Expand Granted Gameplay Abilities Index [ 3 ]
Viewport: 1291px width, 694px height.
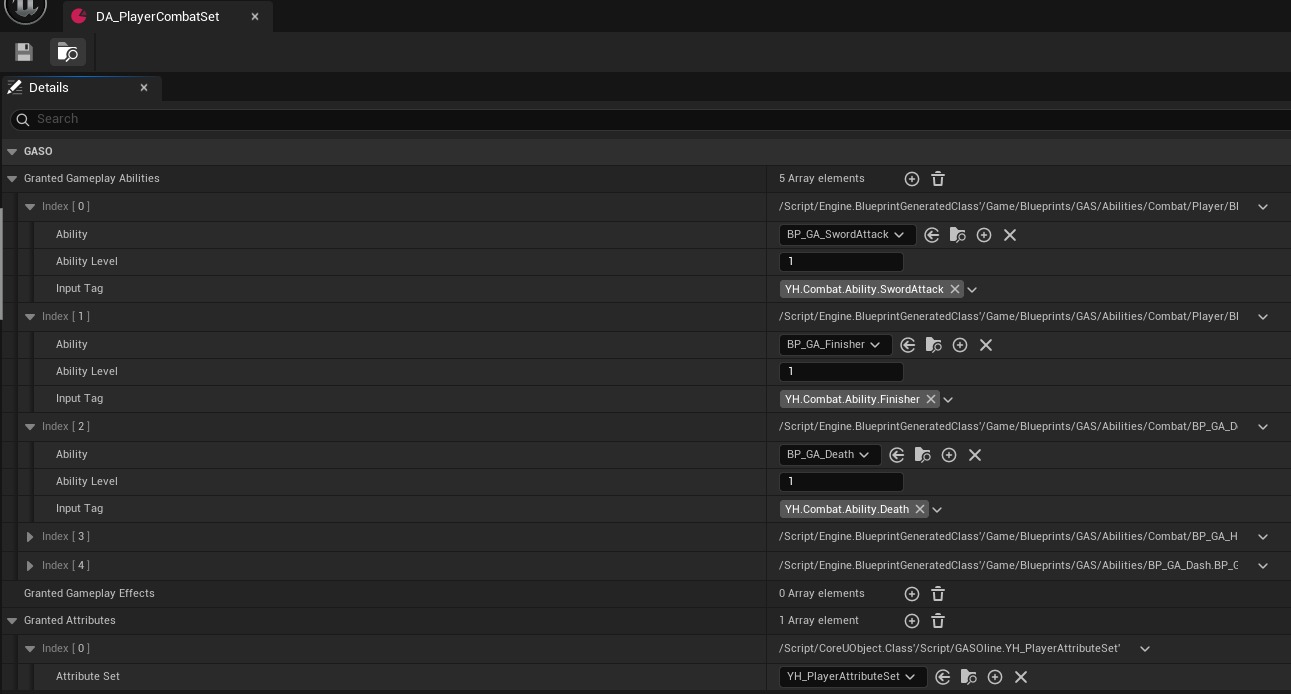(30, 537)
